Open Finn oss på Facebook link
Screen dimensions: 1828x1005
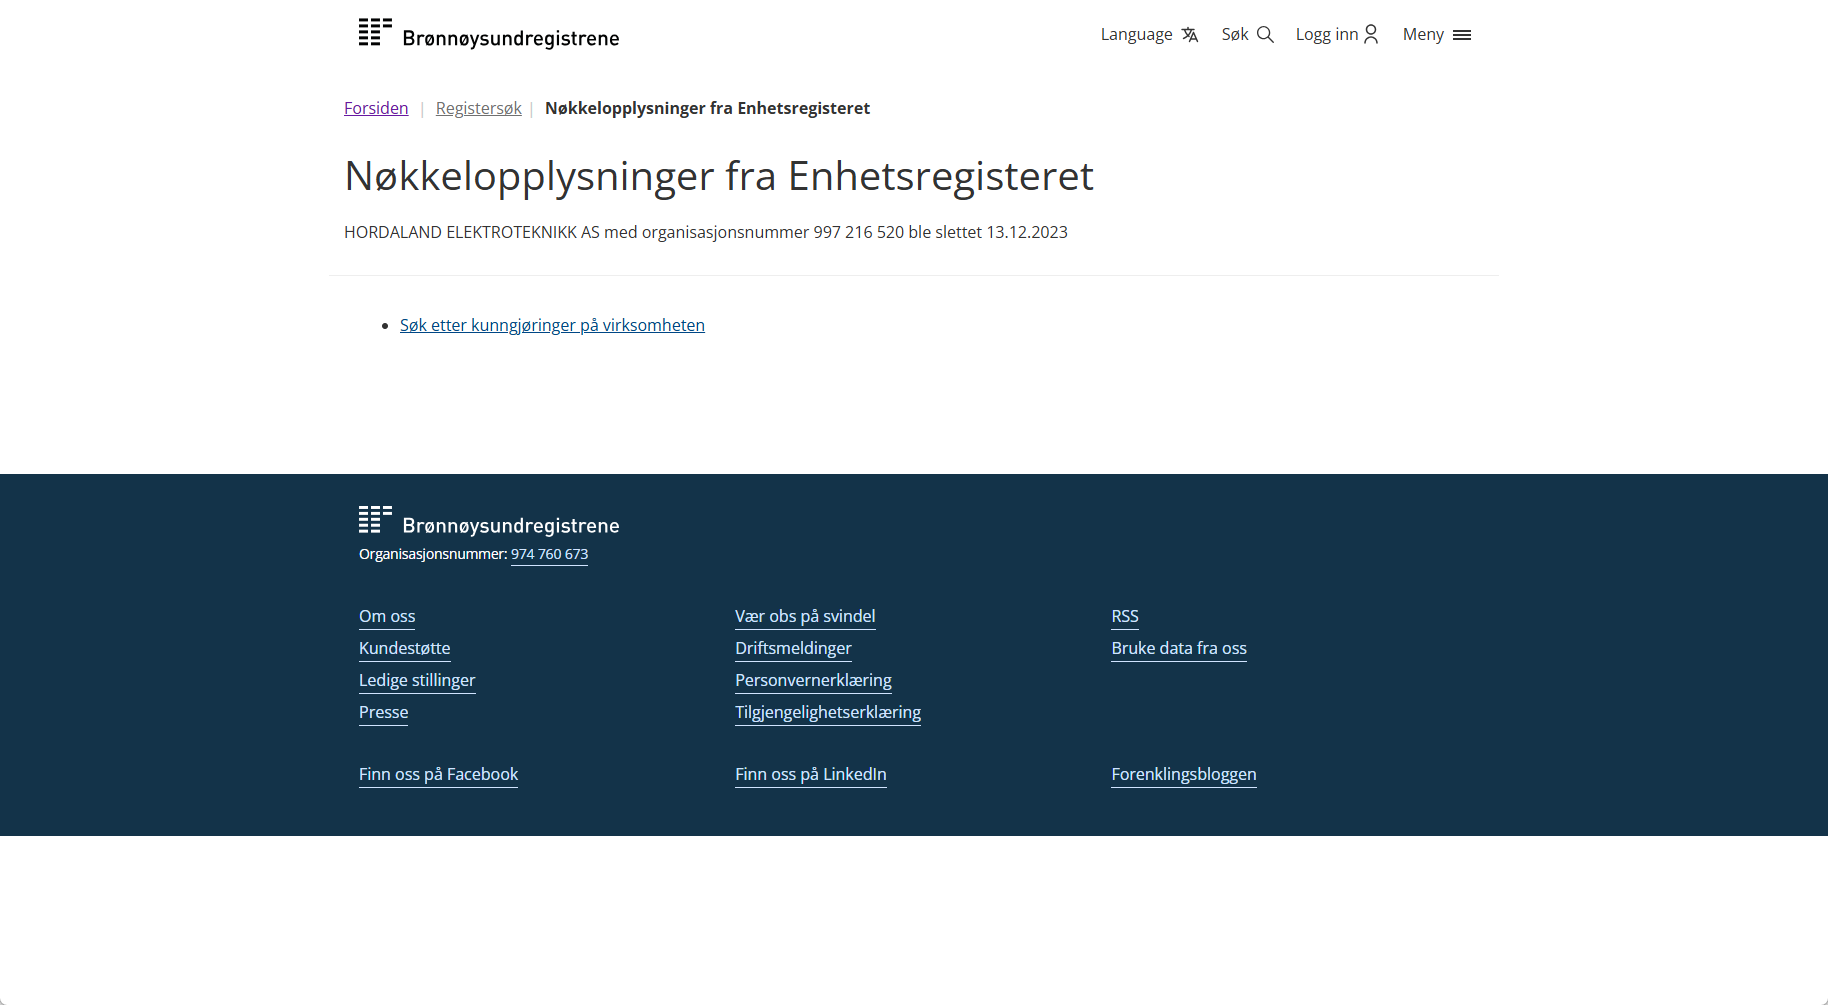click(438, 774)
